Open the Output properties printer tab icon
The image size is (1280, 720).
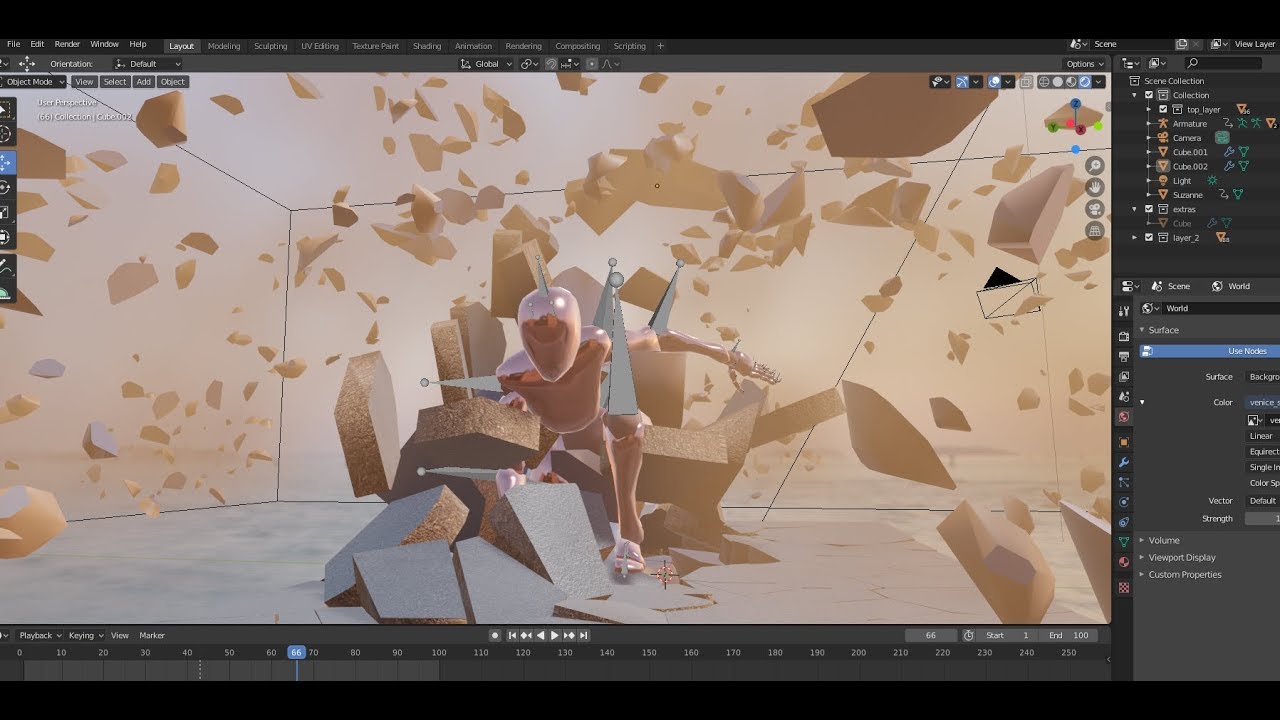pyautogui.click(x=1124, y=356)
